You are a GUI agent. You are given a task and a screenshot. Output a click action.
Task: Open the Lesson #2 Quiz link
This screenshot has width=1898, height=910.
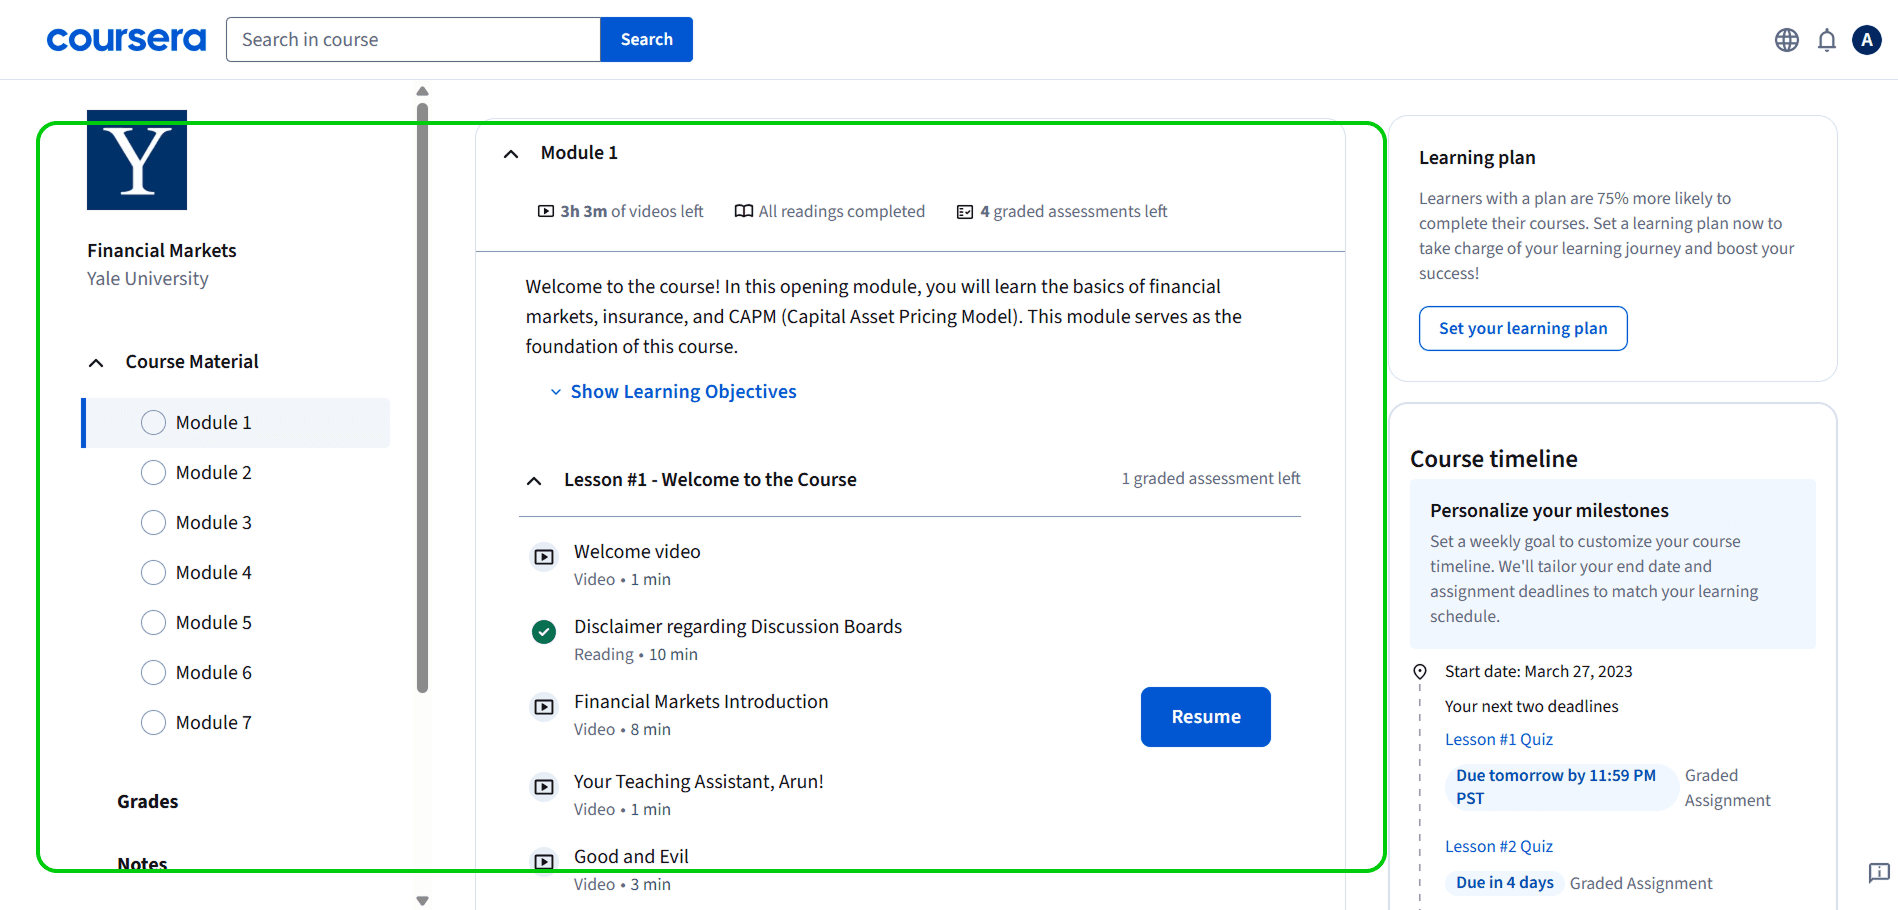pyautogui.click(x=1499, y=847)
